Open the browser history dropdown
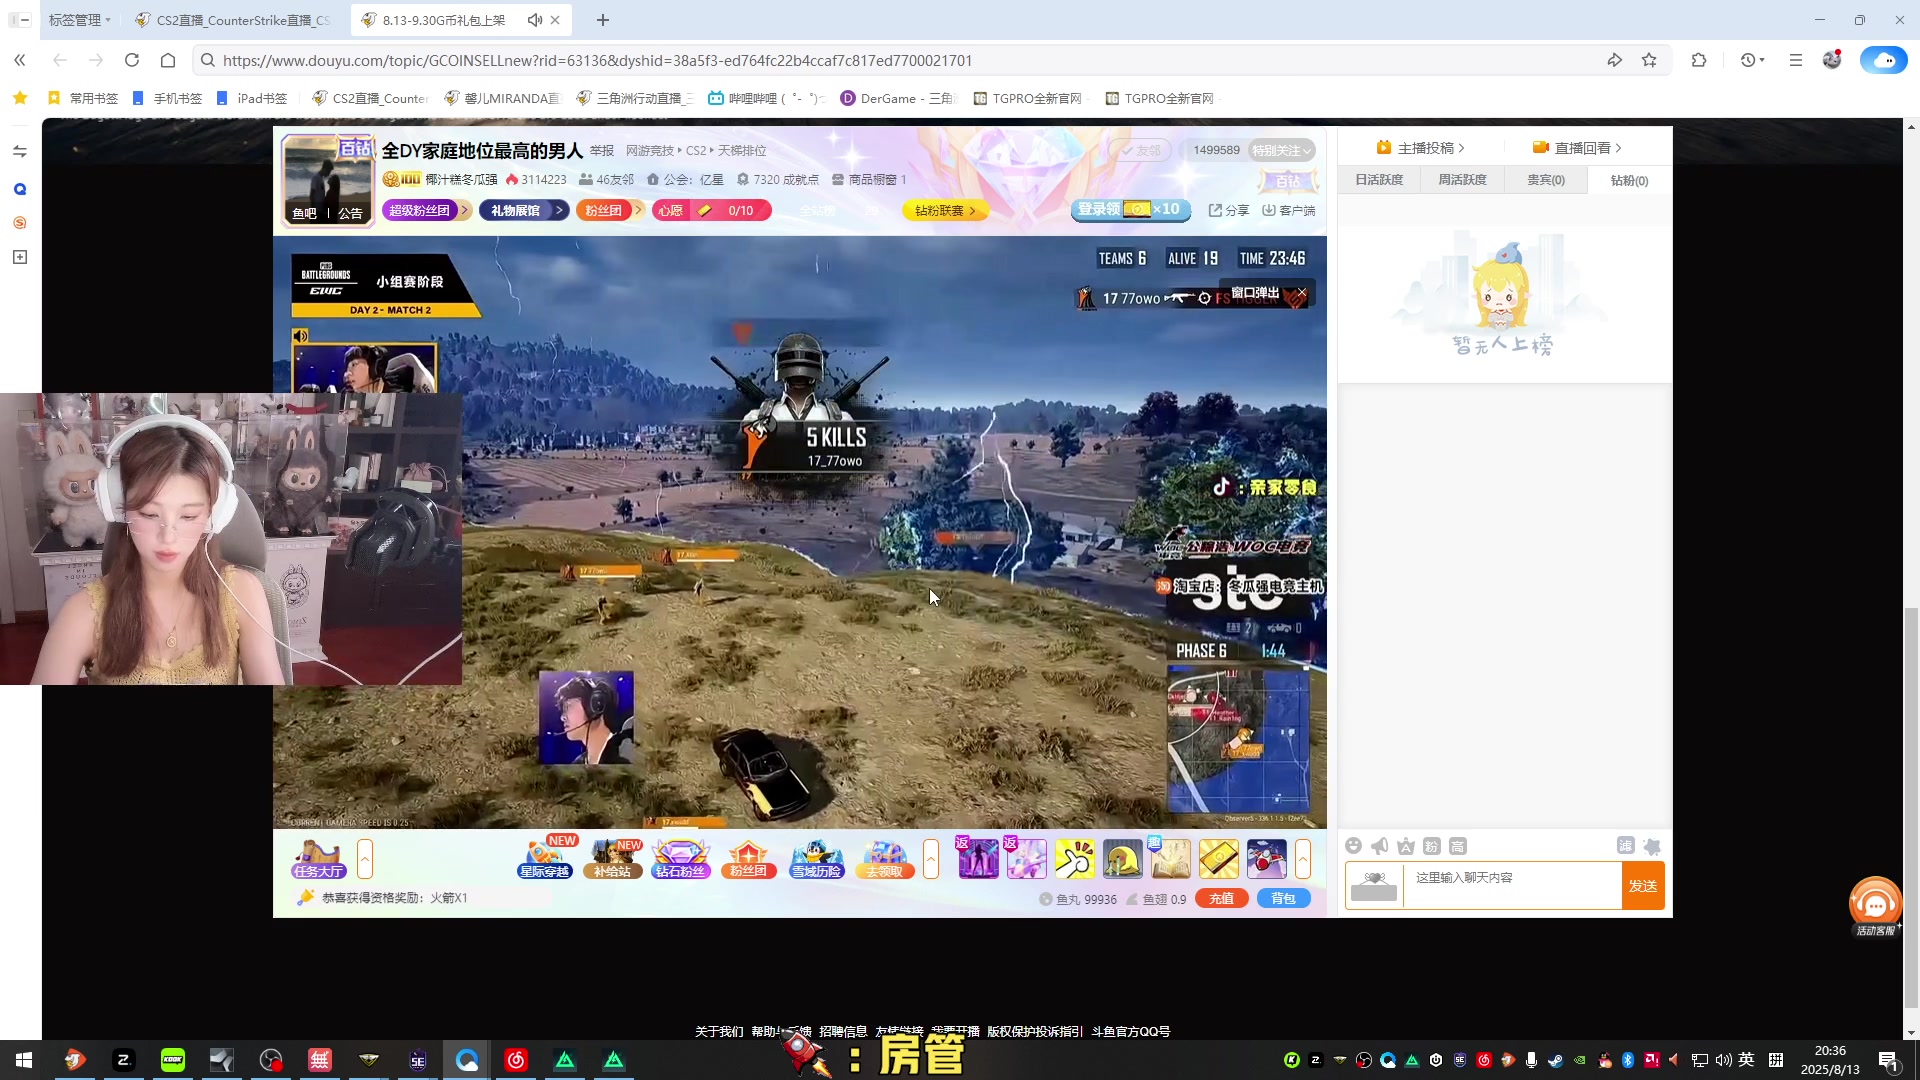Image resolution: width=1920 pixels, height=1080 pixels. [x=1752, y=60]
